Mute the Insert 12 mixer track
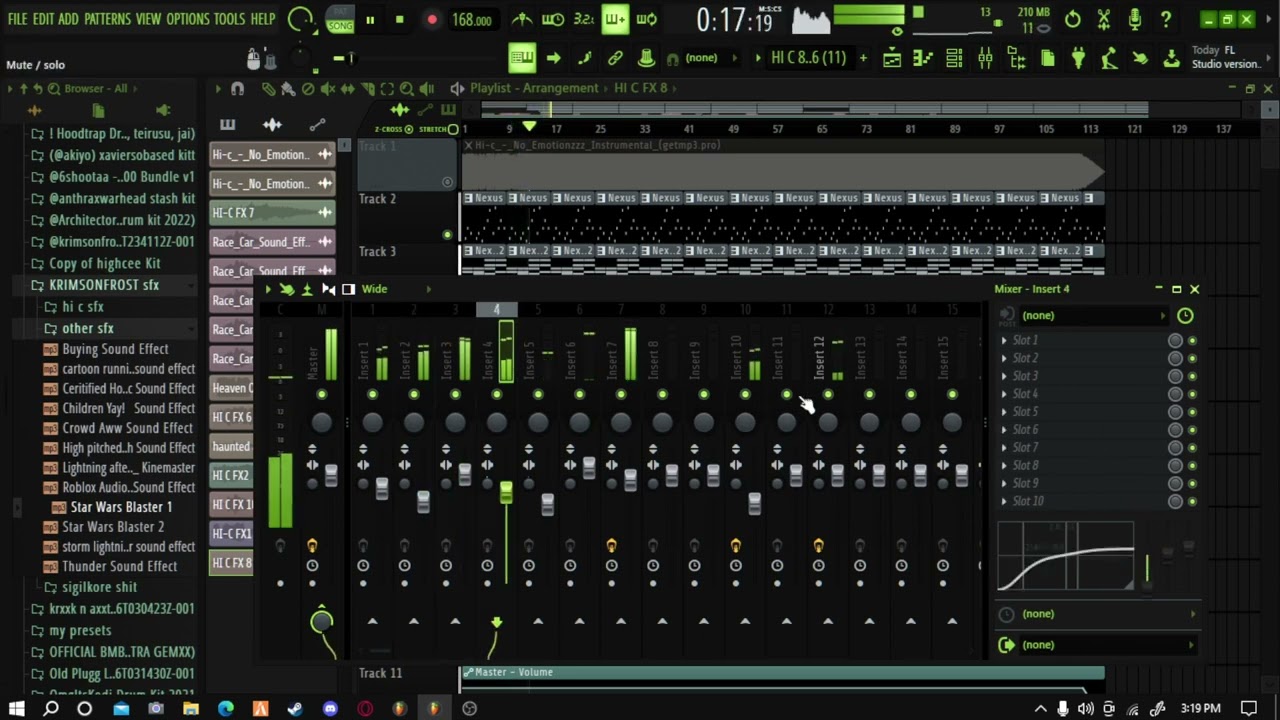The width and height of the screenshot is (1280, 720). (x=828, y=395)
